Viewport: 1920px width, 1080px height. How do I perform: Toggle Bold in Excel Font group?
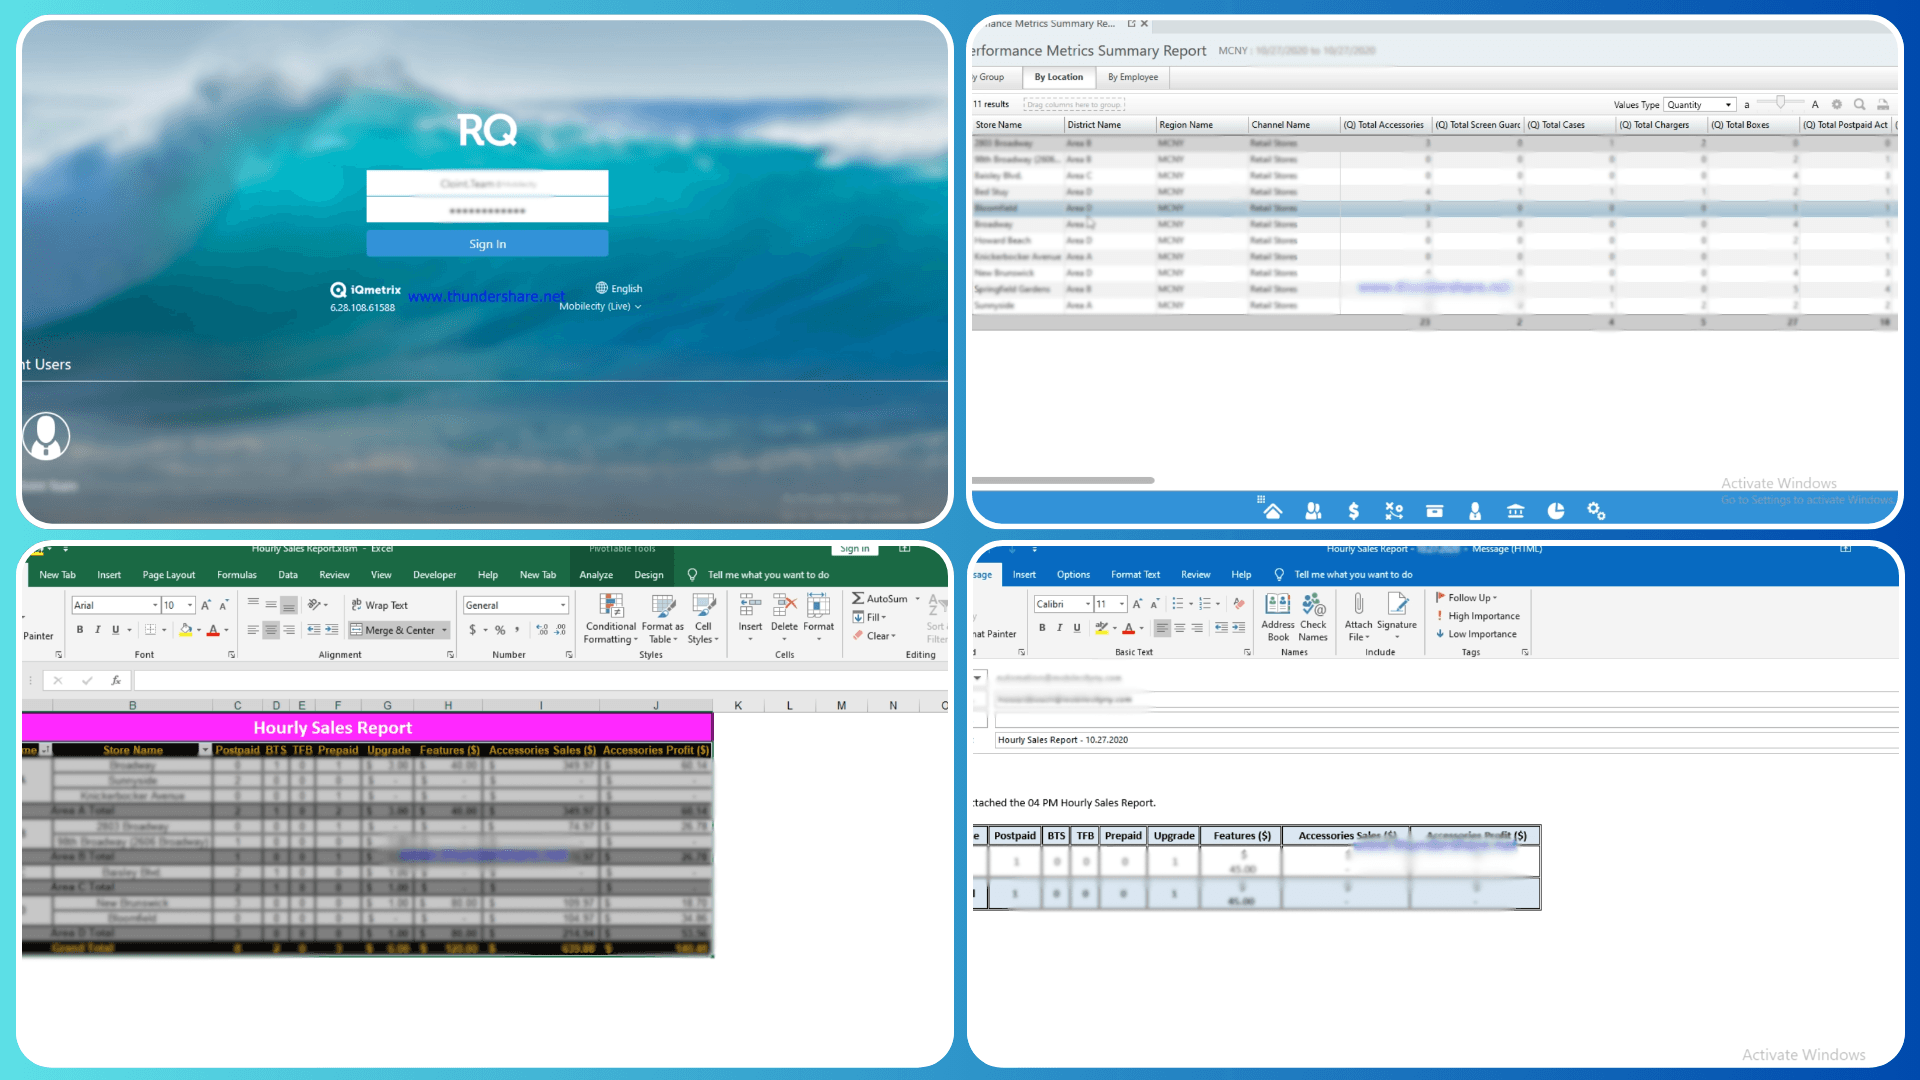point(80,630)
